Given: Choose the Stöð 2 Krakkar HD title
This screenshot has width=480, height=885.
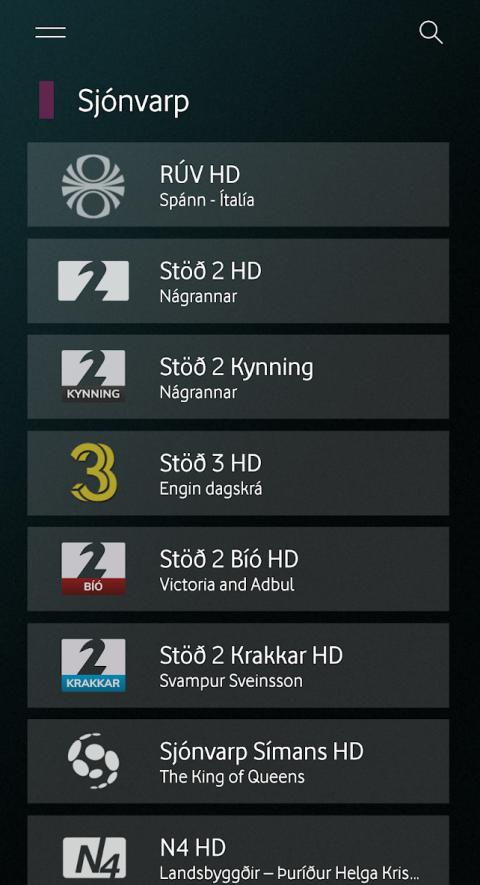Looking at the screenshot, I should click(x=251, y=655).
